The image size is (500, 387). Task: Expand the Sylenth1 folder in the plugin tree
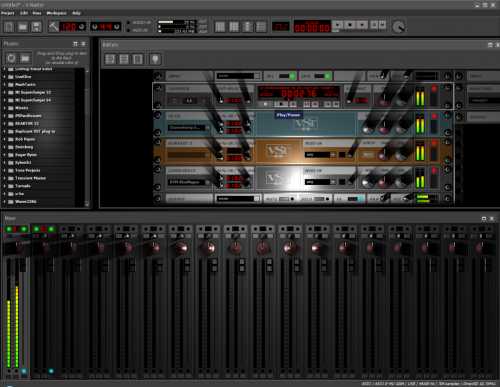4,163
